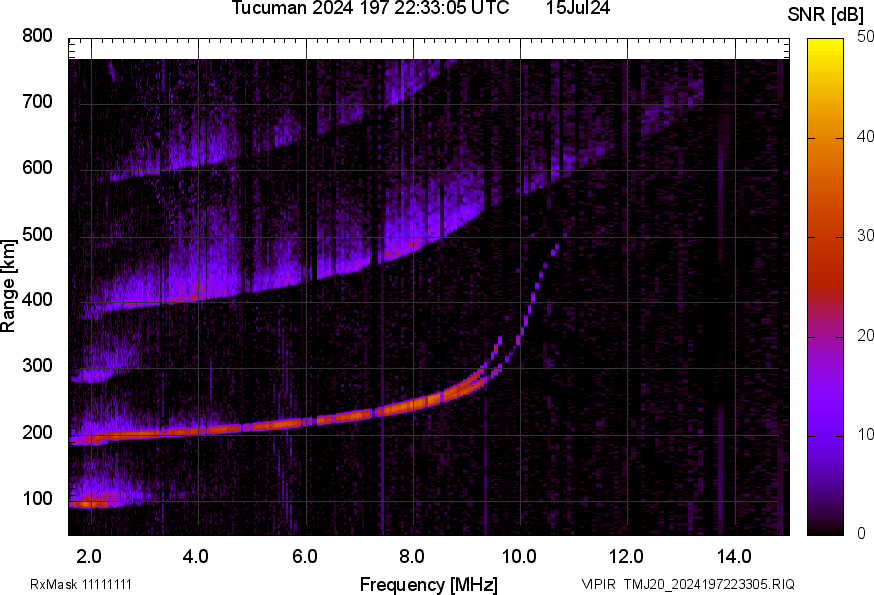Click the frequency tick label '8.0'
The height and width of the screenshot is (595, 874).
click(411, 557)
